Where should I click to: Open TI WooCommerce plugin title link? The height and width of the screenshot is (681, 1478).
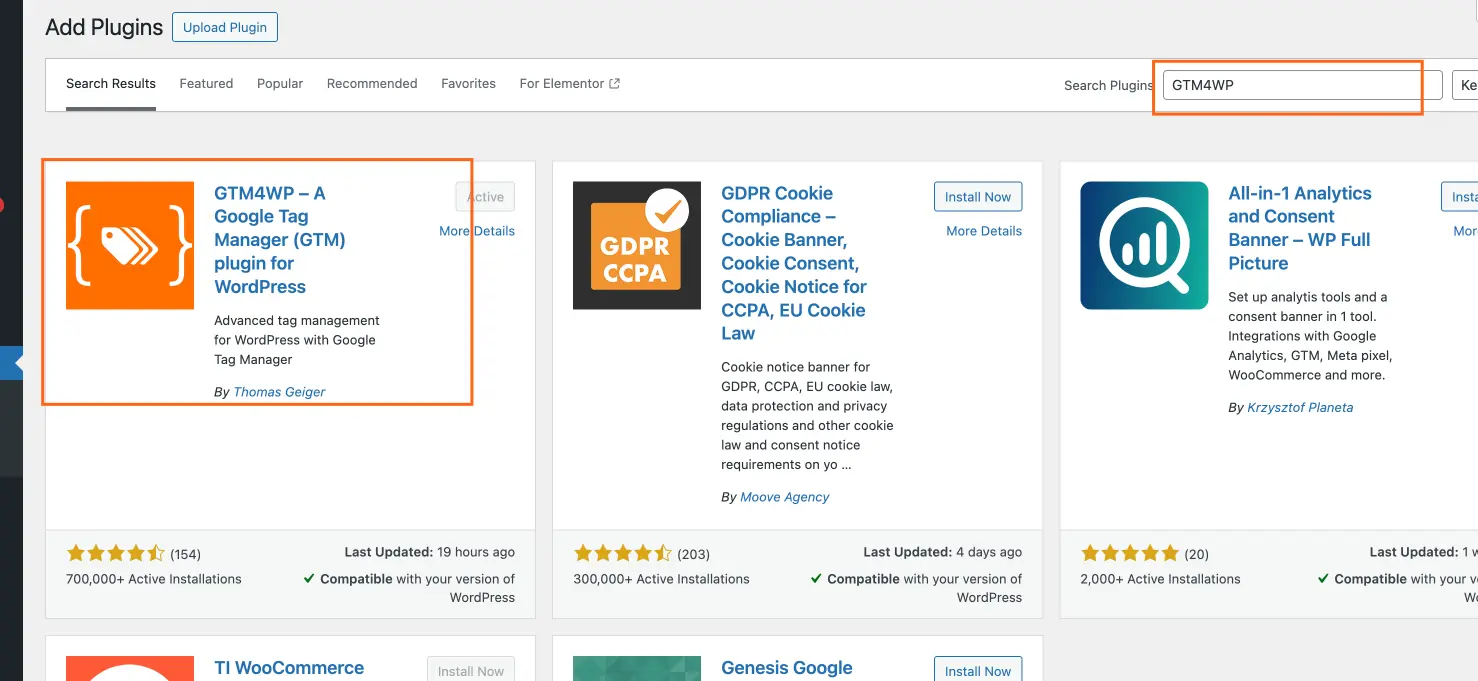click(x=289, y=668)
